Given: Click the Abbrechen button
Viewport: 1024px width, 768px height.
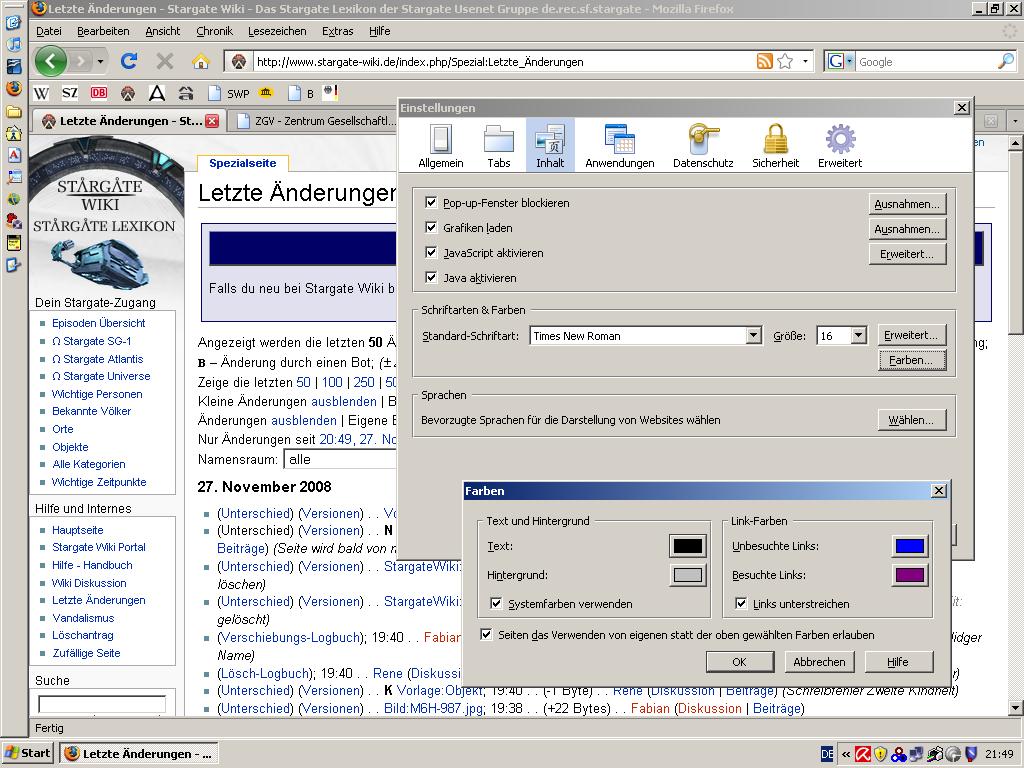Looking at the screenshot, I should pos(819,662).
